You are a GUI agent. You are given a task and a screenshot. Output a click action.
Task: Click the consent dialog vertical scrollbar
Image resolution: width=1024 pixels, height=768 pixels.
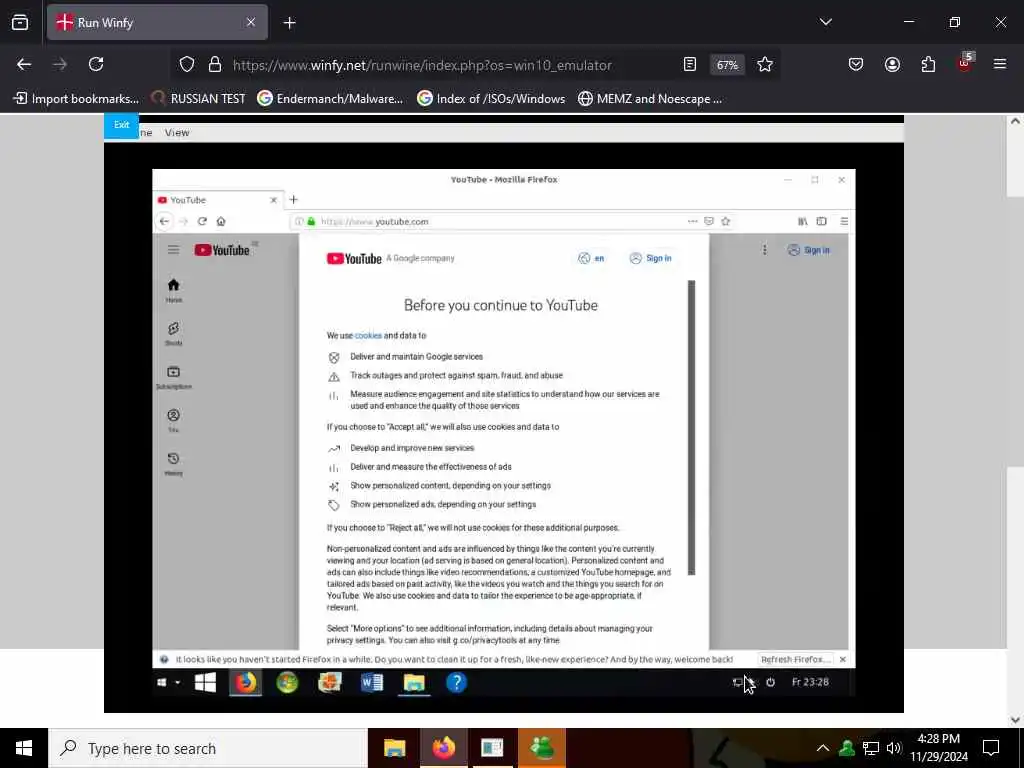click(692, 428)
